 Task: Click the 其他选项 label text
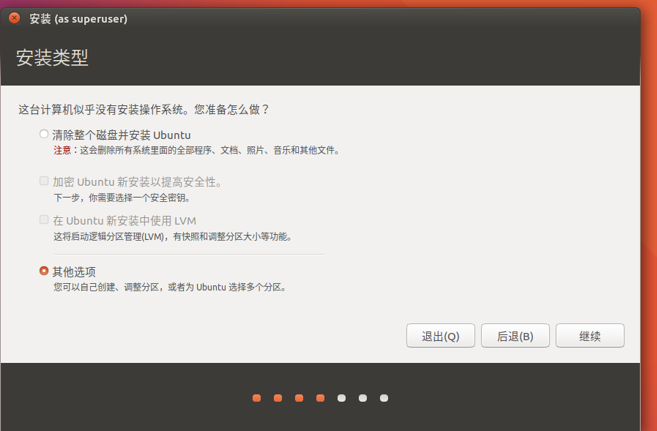click(74, 272)
